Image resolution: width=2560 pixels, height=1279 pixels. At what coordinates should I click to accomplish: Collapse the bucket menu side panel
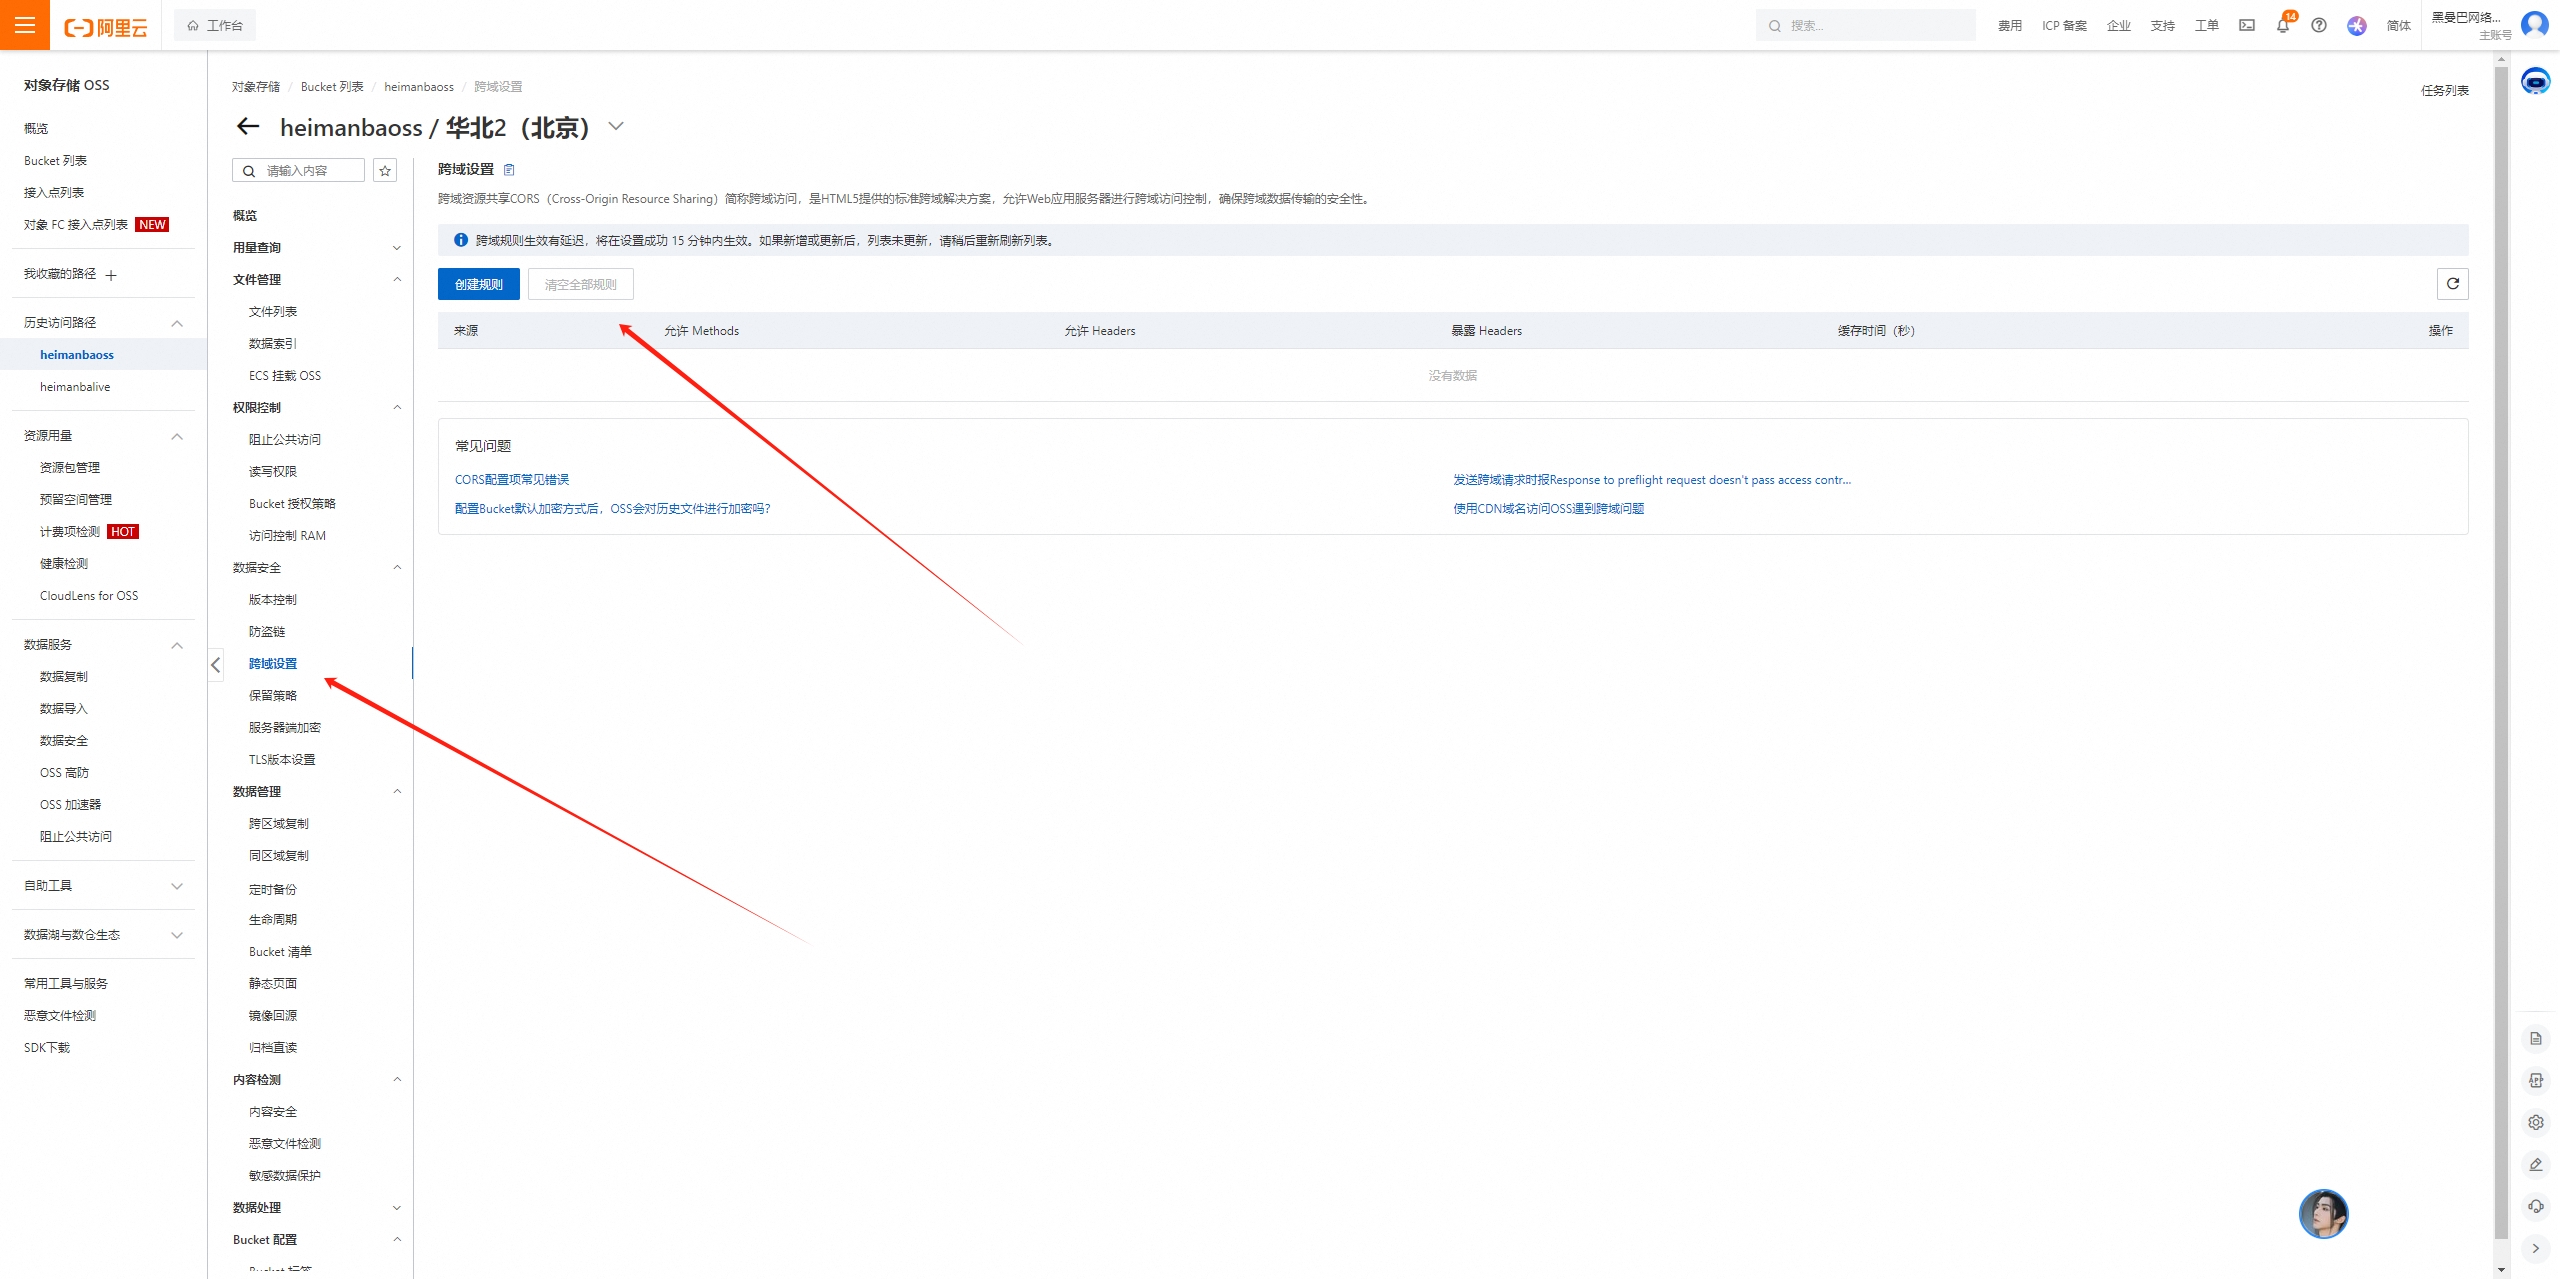(x=216, y=665)
